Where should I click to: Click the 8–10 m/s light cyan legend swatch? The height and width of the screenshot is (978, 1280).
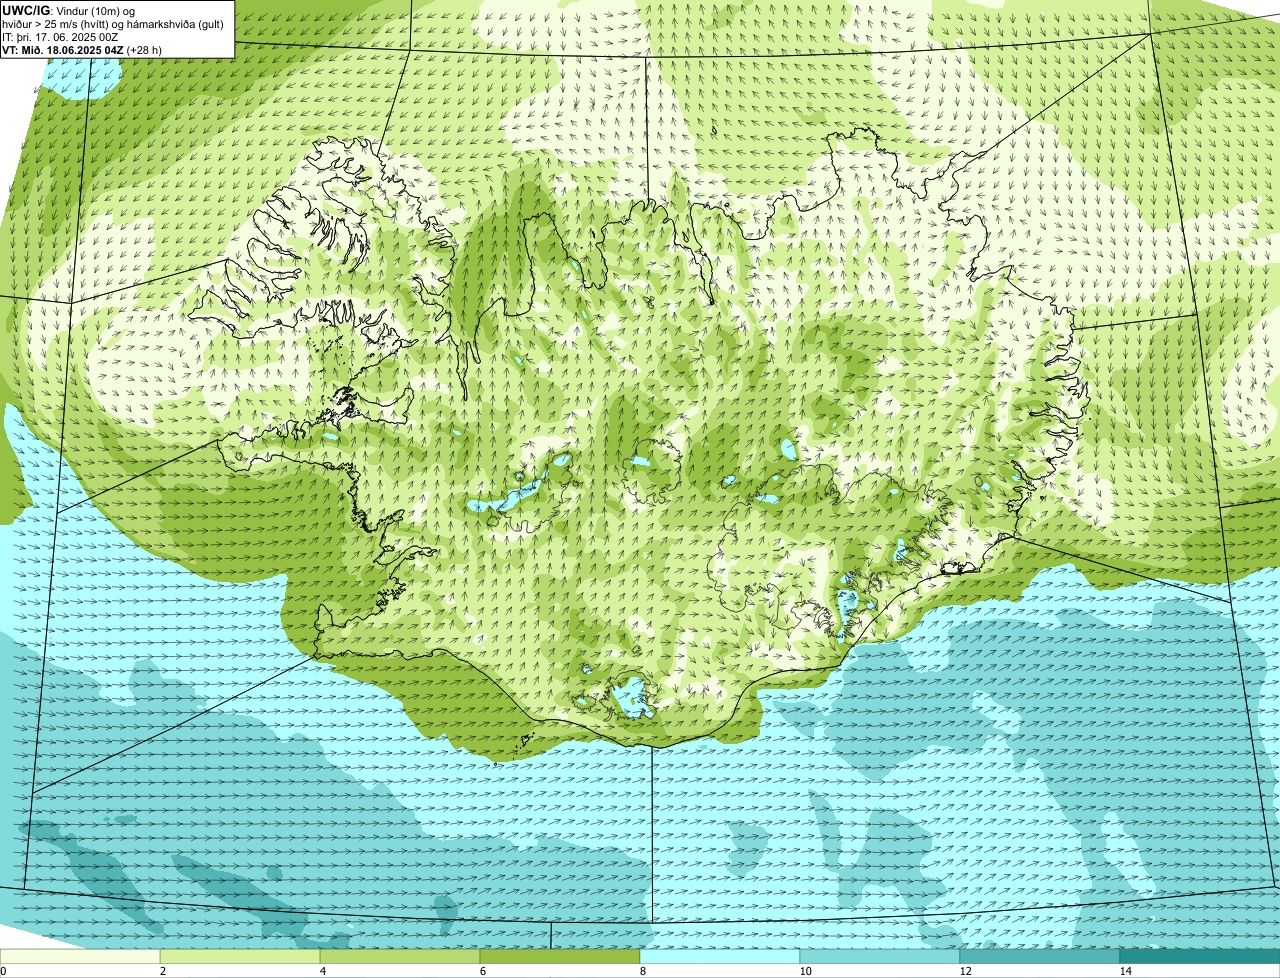click(720, 956)
